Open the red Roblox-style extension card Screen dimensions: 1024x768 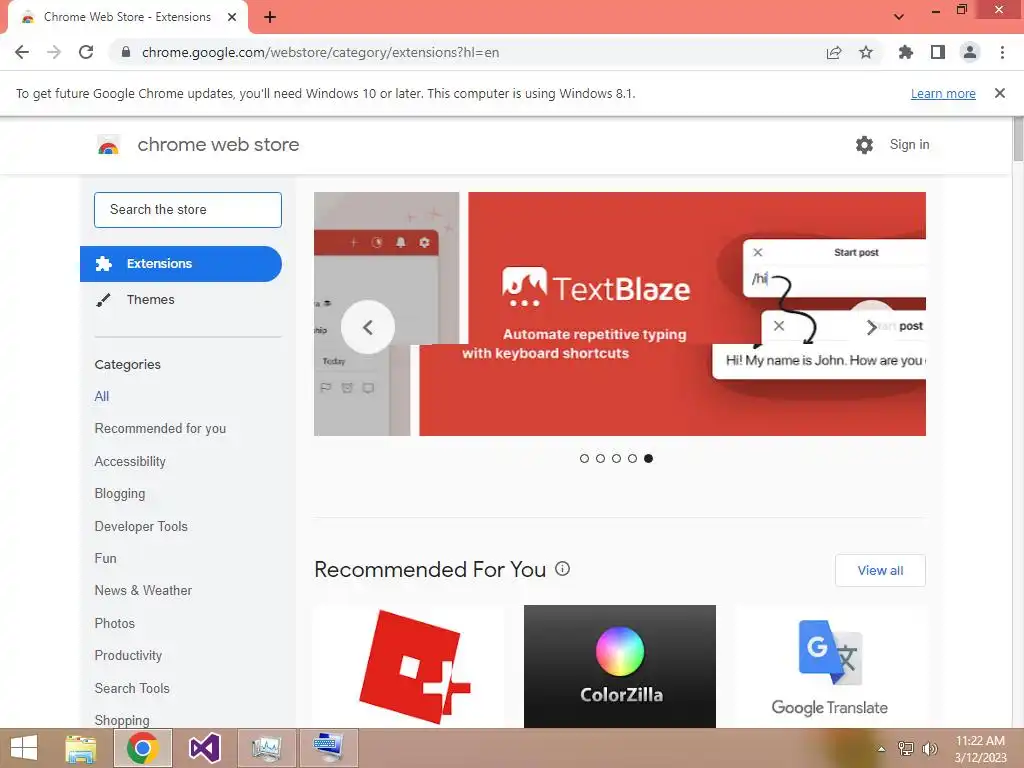point(409,666)
